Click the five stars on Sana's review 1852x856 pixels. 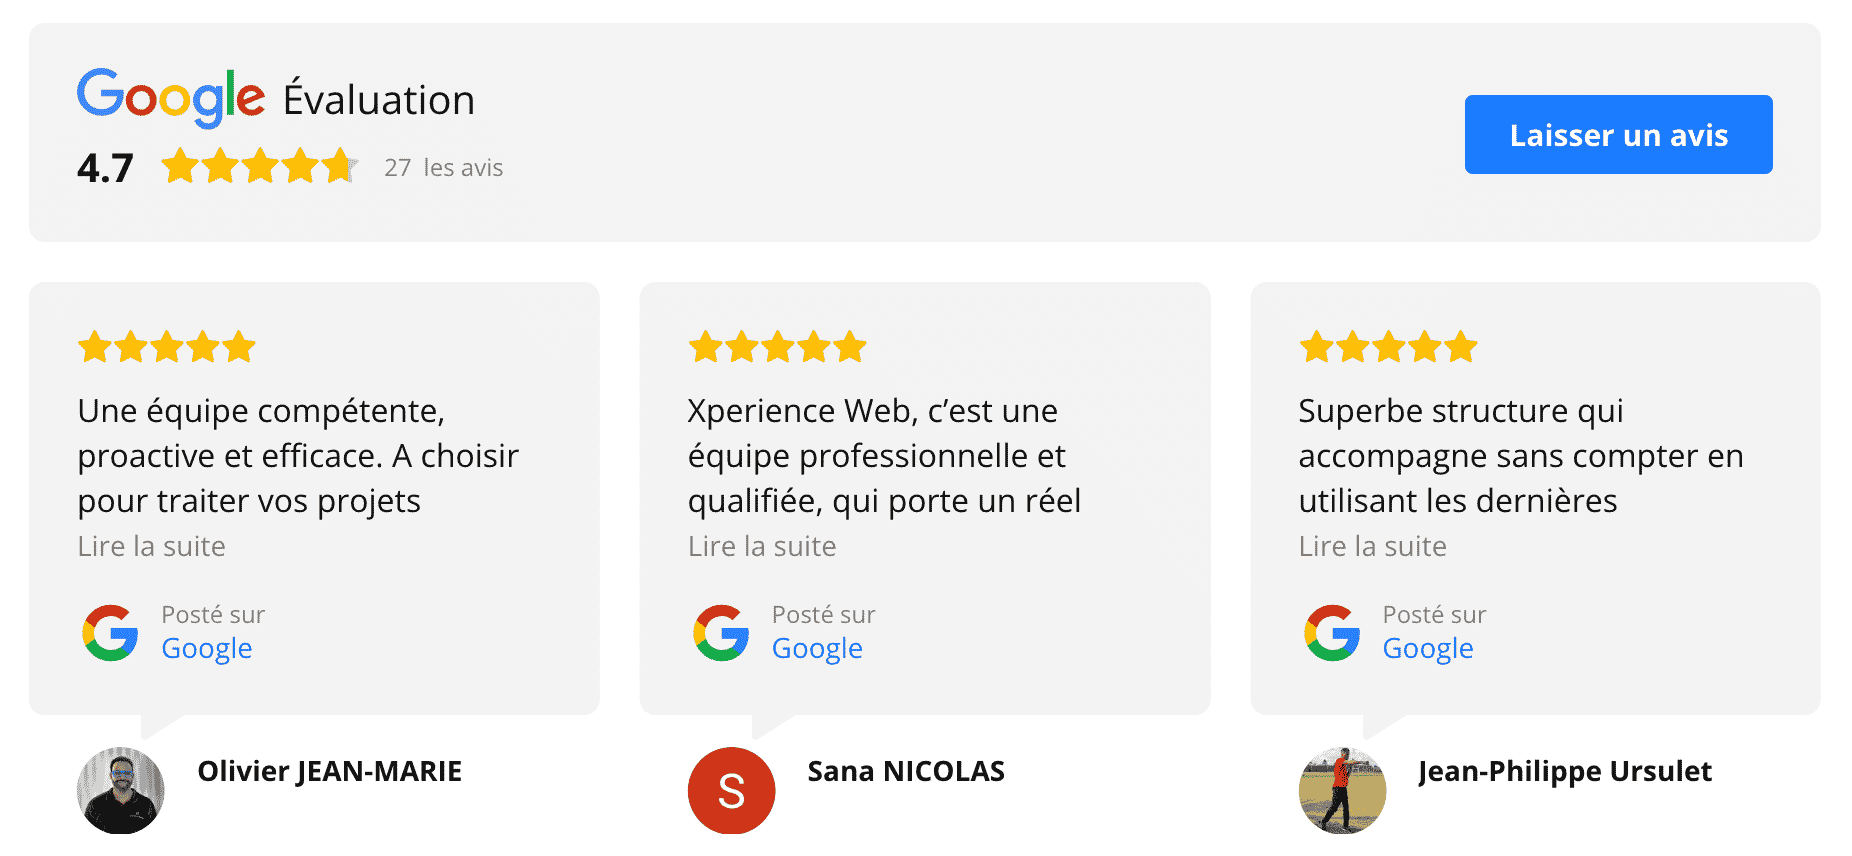point(777,347)
